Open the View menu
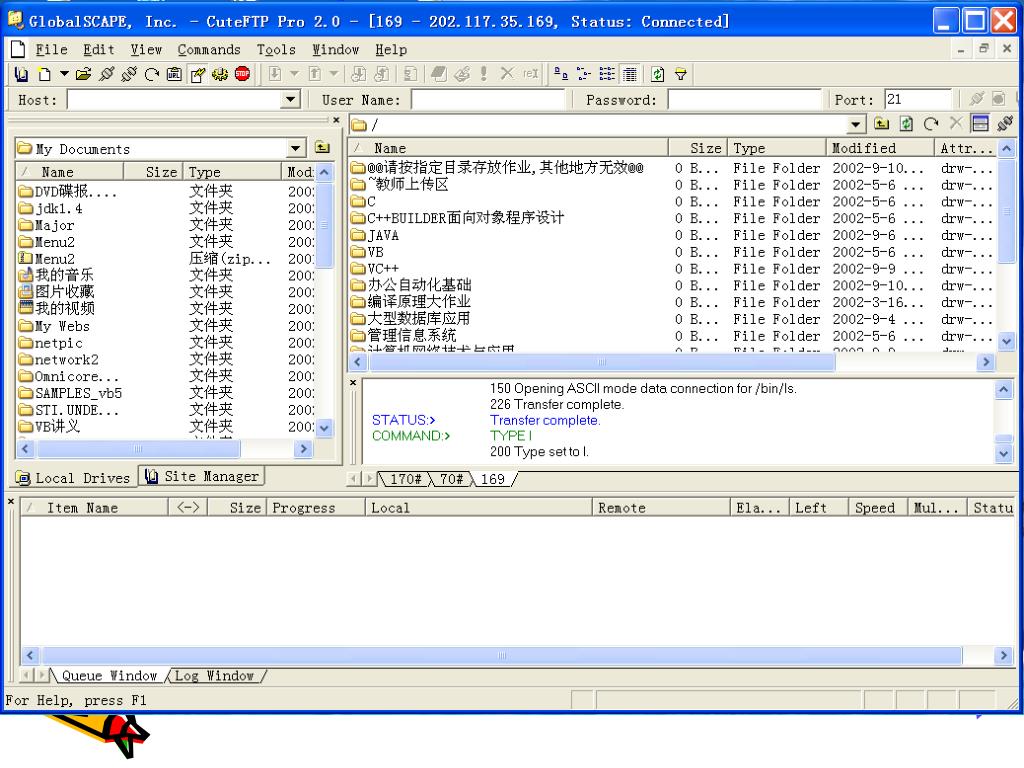The image size is (1024, 768). tap(146, 50)
